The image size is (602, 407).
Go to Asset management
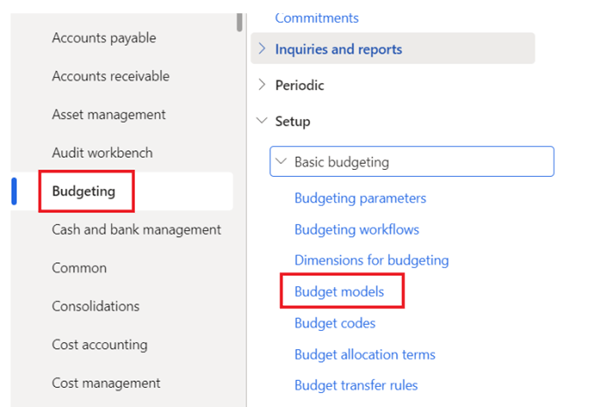[108, 115]
